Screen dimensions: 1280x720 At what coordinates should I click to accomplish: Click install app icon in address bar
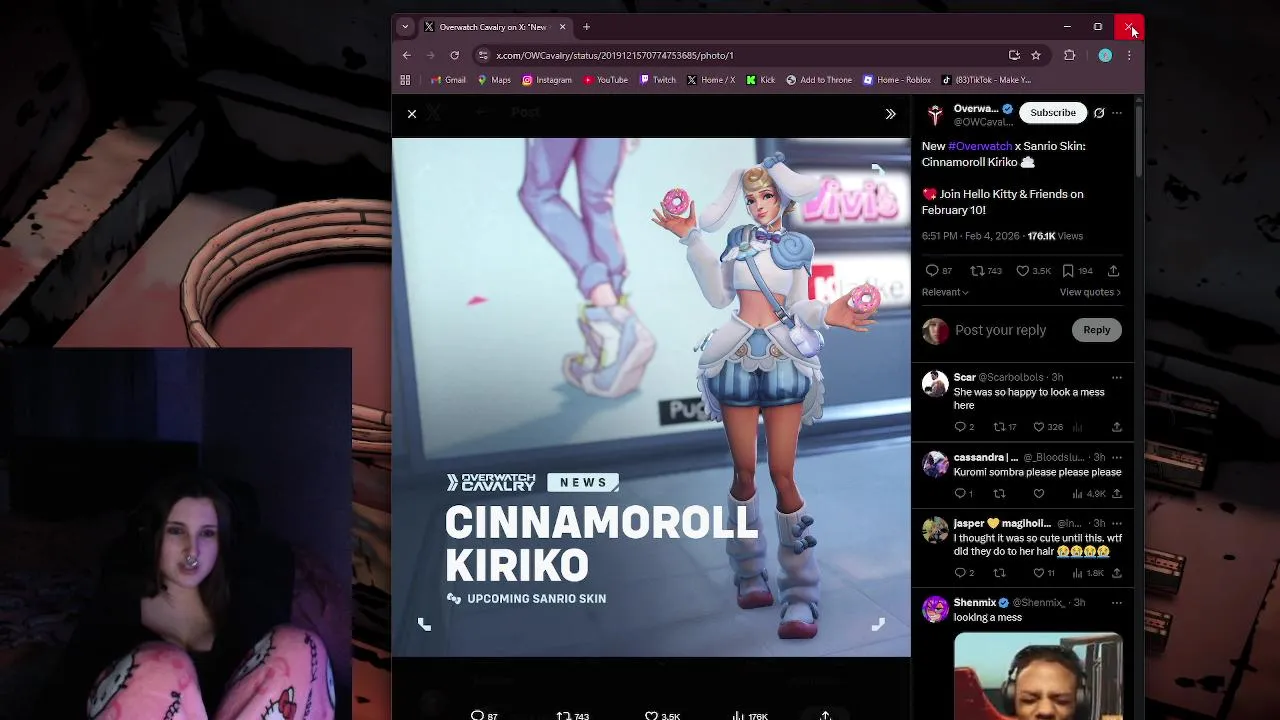[x=1014, y=55]
